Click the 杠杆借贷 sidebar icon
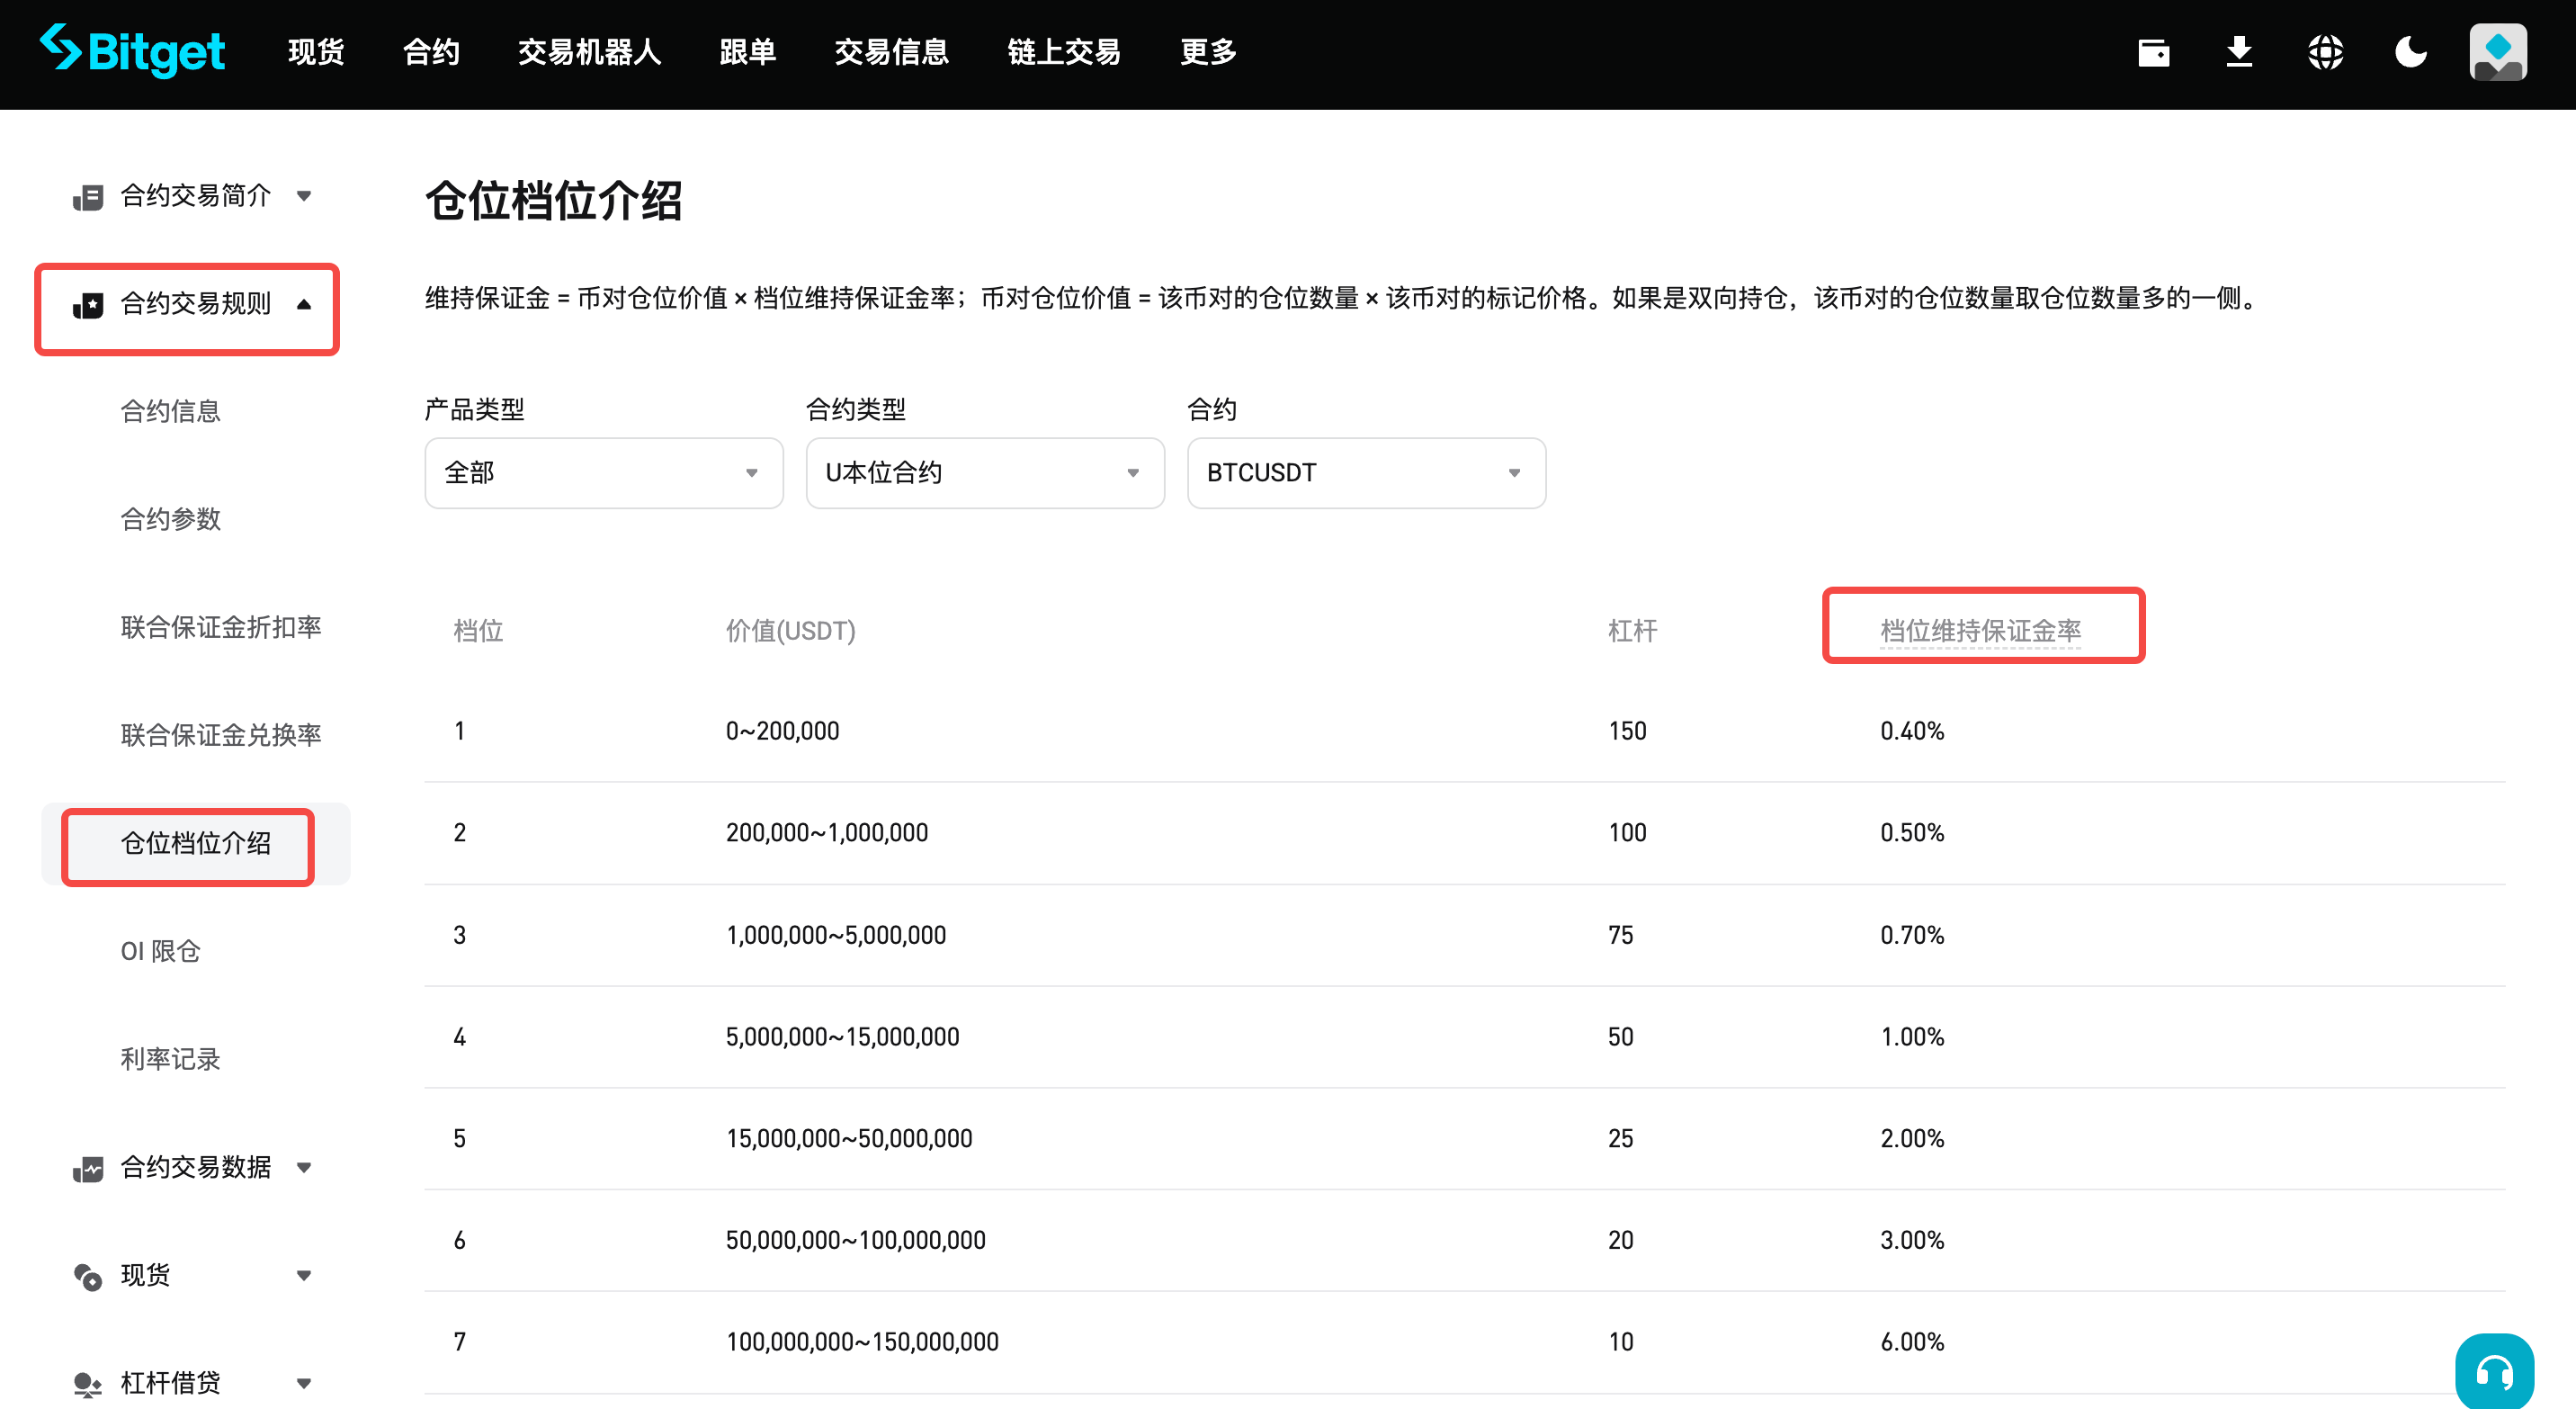 pos(88,1383)
